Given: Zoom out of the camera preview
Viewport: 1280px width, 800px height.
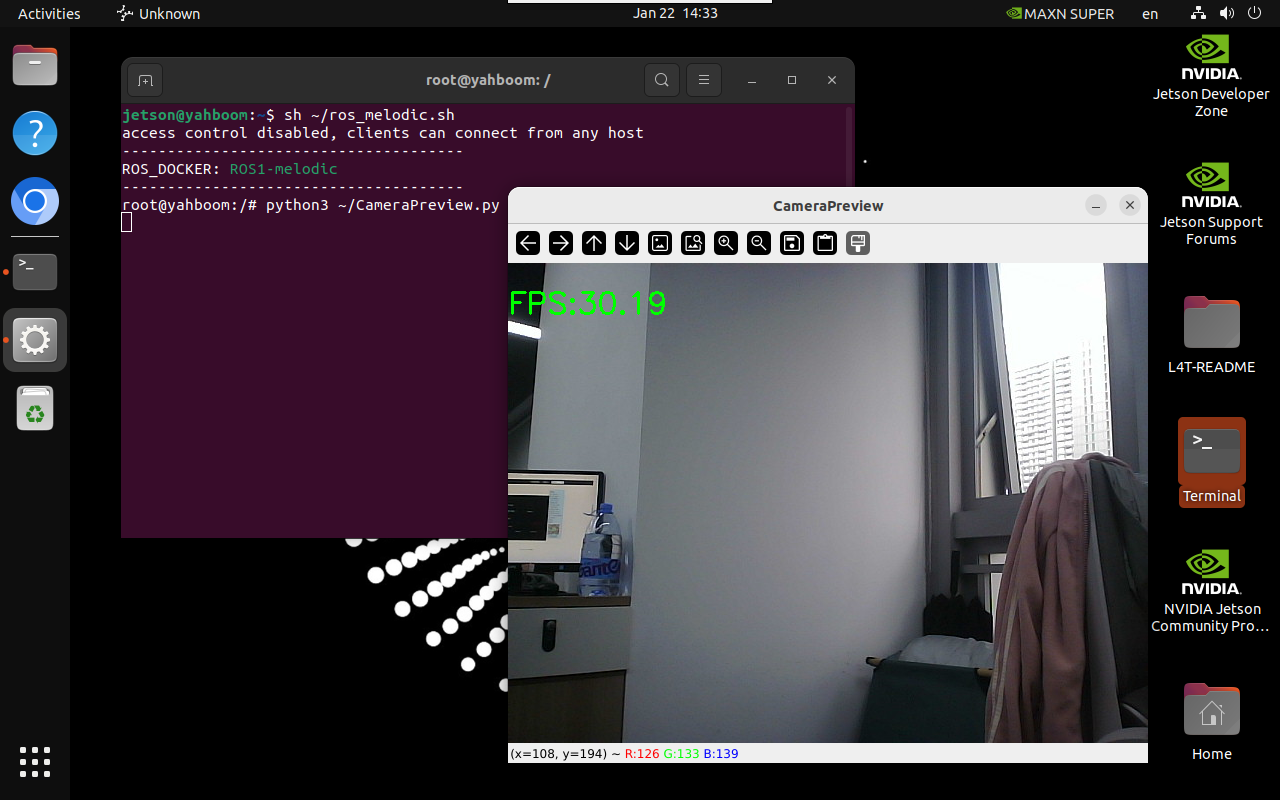Looking at the screenshot, I should tap(759, 243).
